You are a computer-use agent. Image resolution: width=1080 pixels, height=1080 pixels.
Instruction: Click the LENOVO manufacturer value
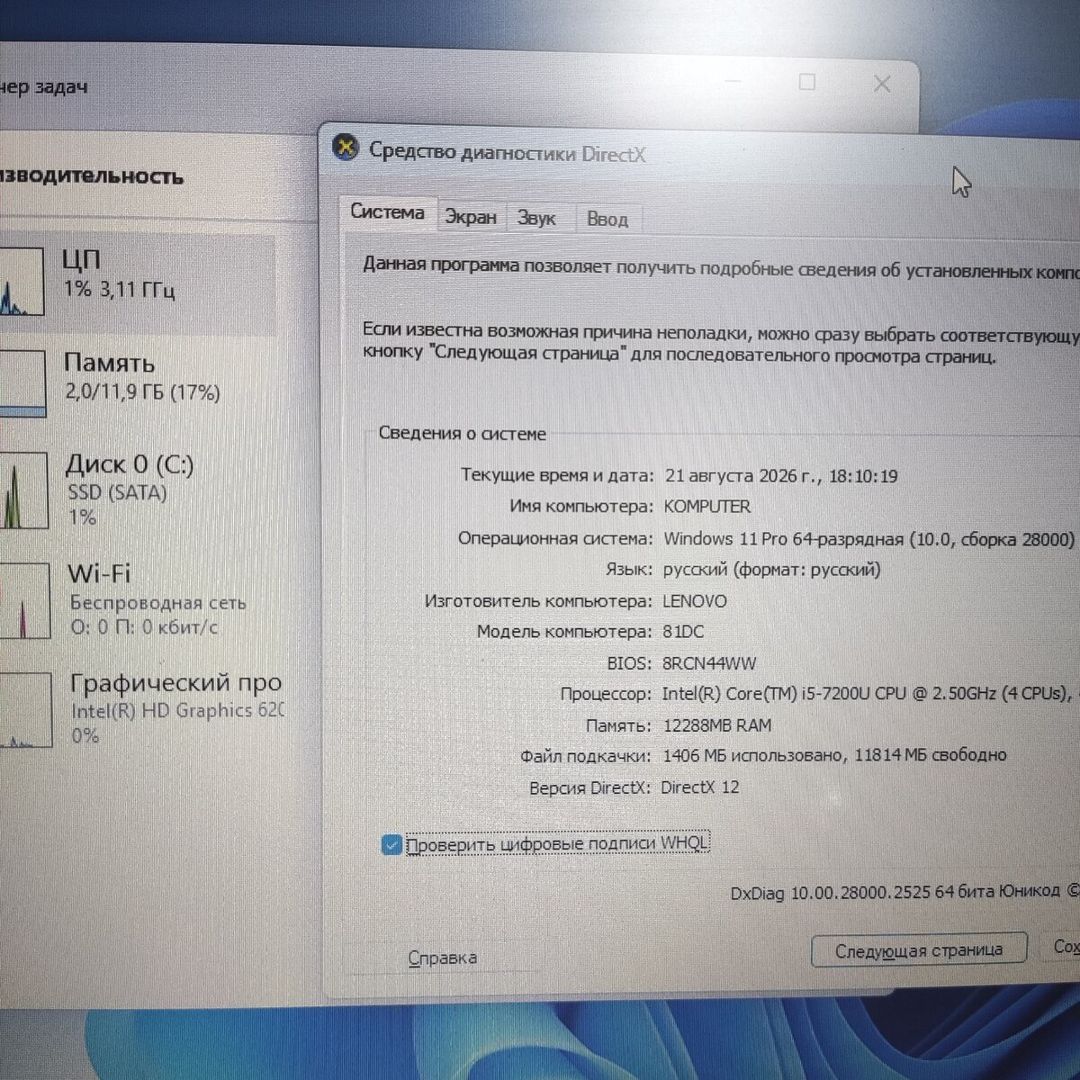694,601
